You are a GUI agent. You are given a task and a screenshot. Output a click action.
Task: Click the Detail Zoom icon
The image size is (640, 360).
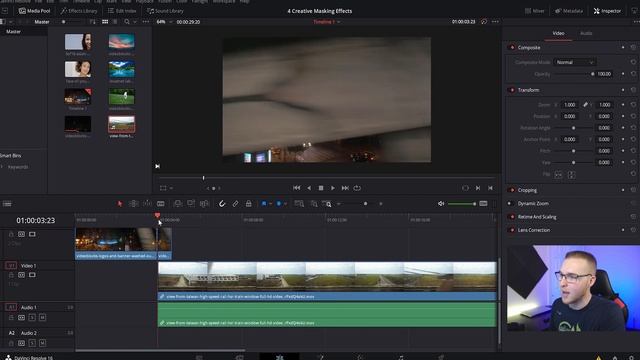314,204
